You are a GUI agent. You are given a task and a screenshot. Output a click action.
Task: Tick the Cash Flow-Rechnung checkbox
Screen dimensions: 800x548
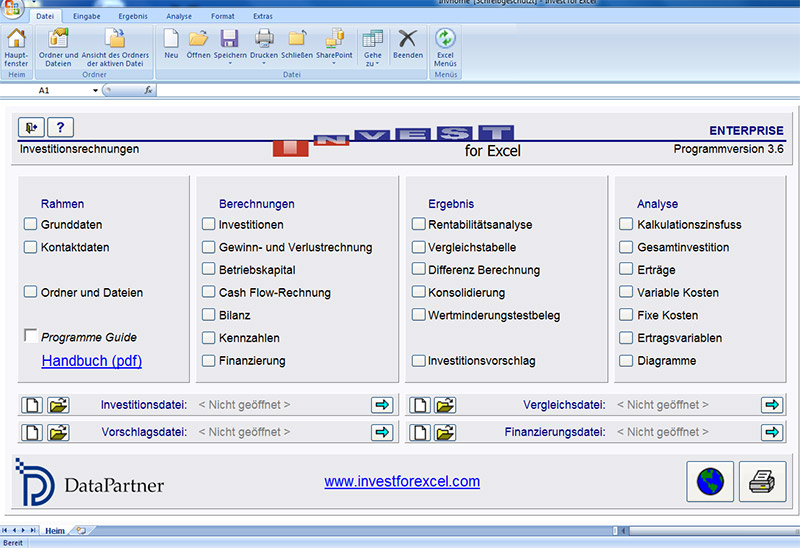pyautogui.click(x=208, y=292)
